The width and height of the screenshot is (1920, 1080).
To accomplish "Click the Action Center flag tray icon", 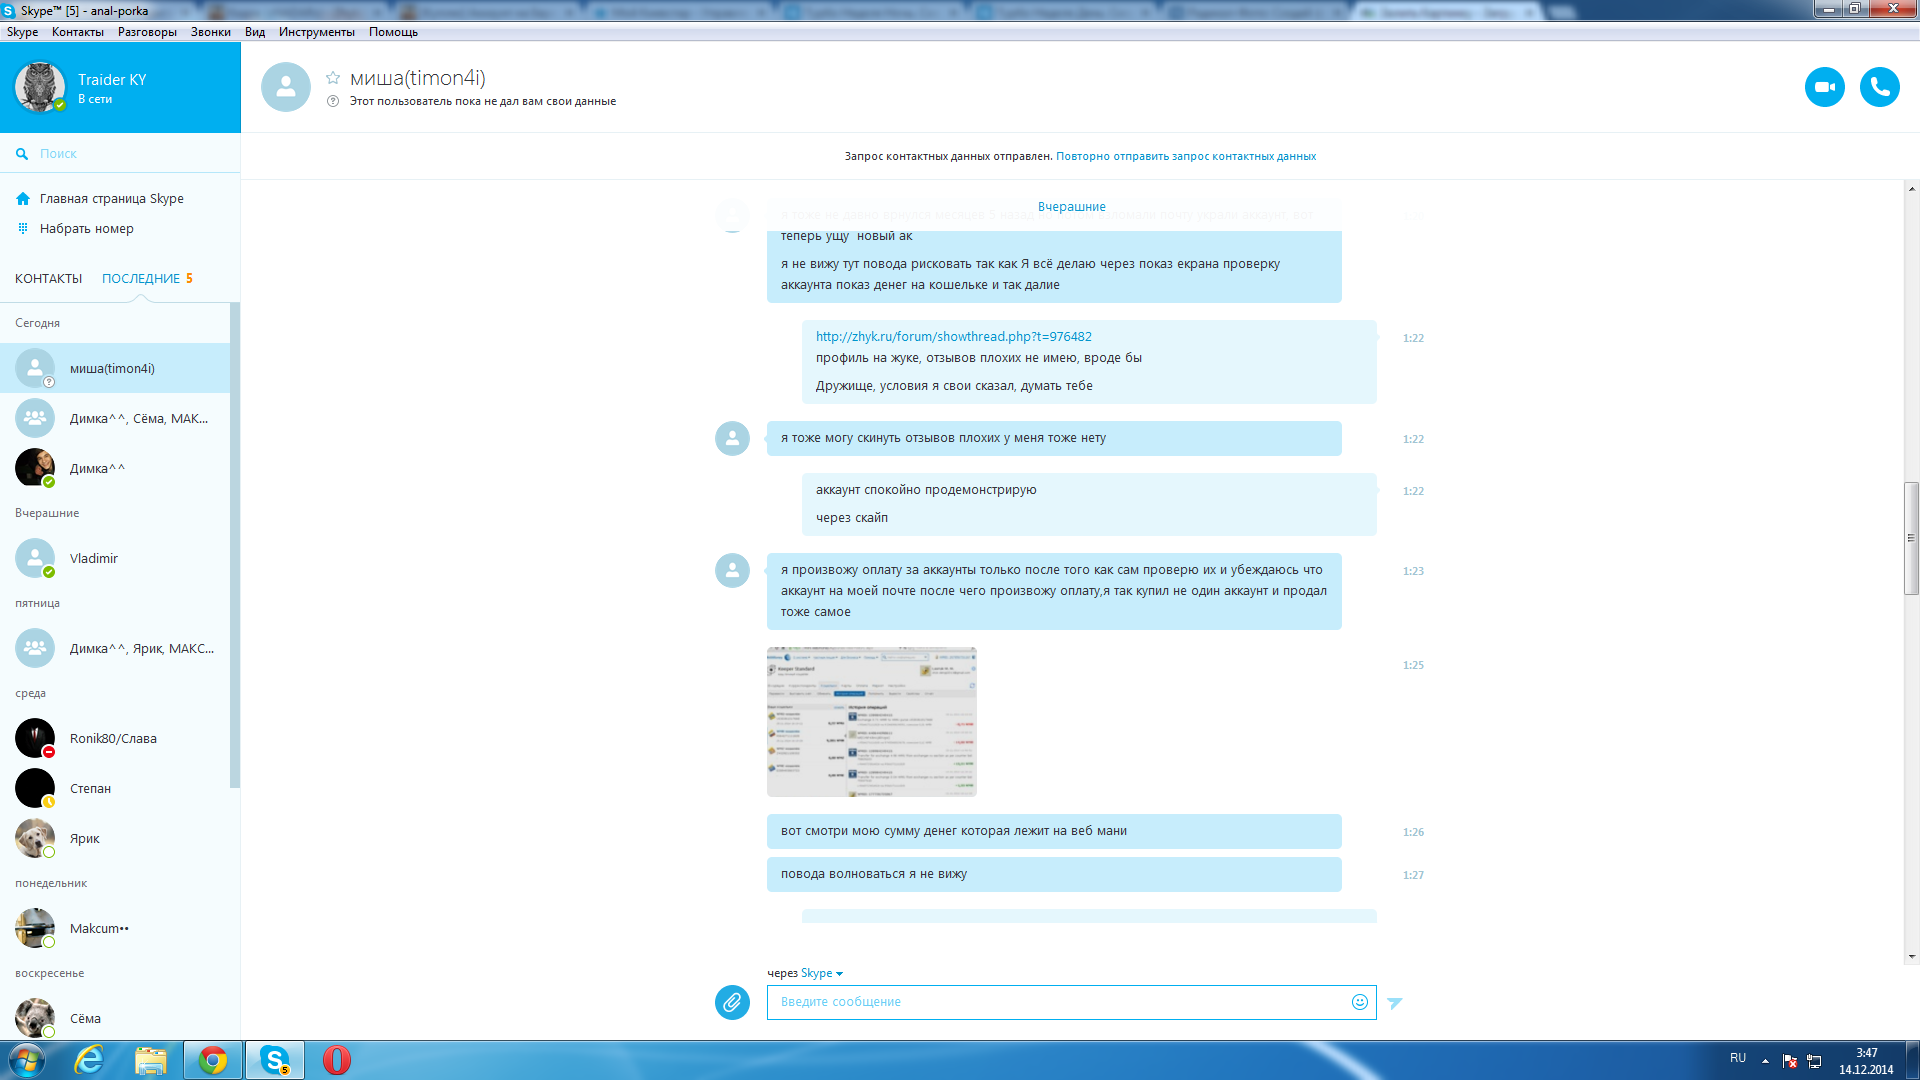I will click(1790, 1061).
